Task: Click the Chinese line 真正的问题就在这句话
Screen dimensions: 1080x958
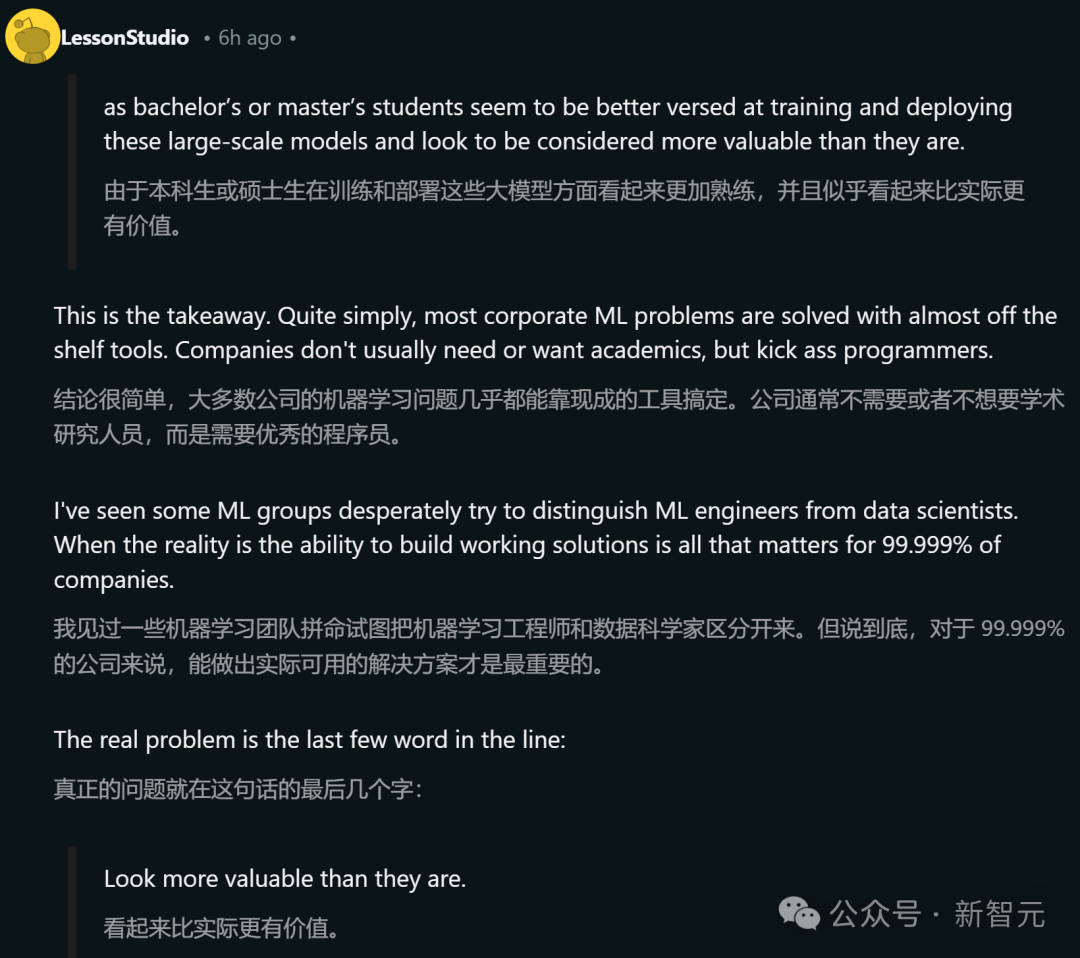Action: (x=238, y=789)
